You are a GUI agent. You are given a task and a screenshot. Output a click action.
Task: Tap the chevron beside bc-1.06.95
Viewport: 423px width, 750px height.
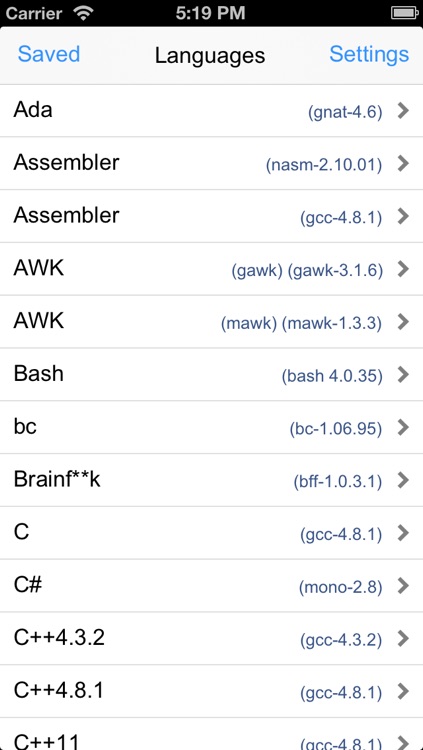tap(403, 427)
